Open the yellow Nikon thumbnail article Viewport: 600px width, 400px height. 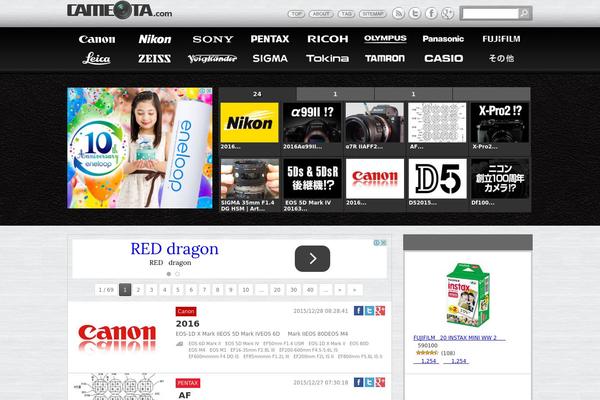(x=249, y=122)
